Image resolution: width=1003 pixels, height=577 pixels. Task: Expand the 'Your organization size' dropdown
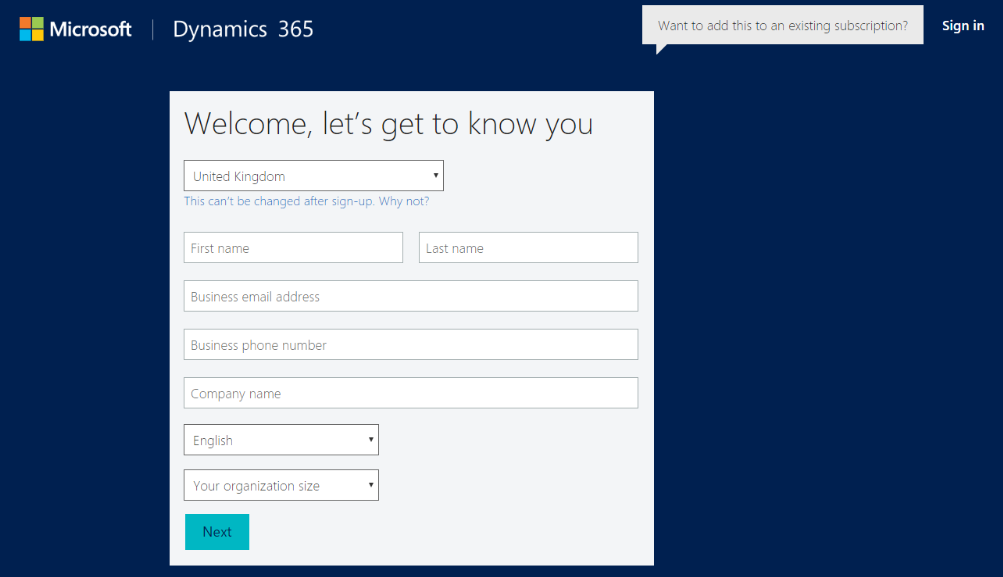[281, 486]
